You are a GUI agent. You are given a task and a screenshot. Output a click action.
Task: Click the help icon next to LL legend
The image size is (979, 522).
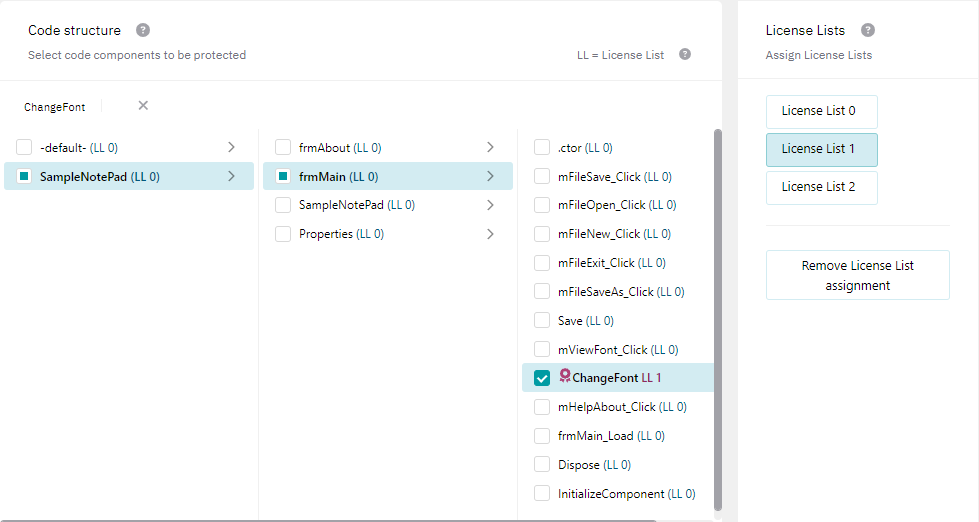[685, 54]
